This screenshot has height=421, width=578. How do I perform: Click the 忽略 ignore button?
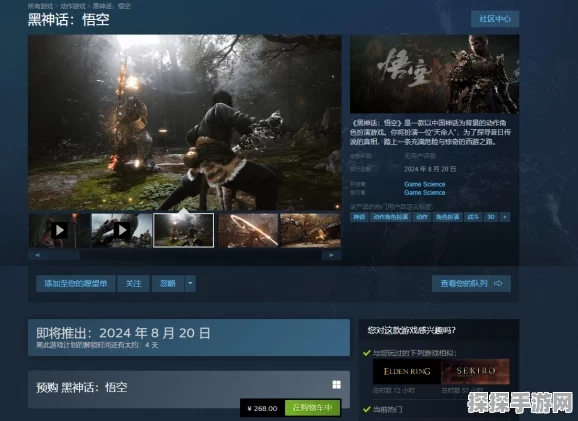(168, 283)
